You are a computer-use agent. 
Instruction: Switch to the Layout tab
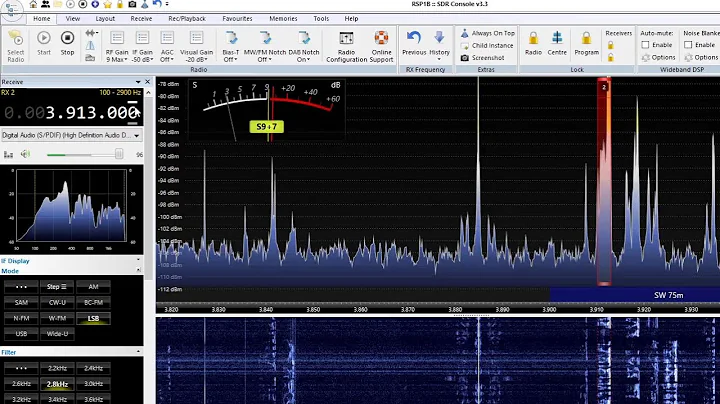point(105,19)
